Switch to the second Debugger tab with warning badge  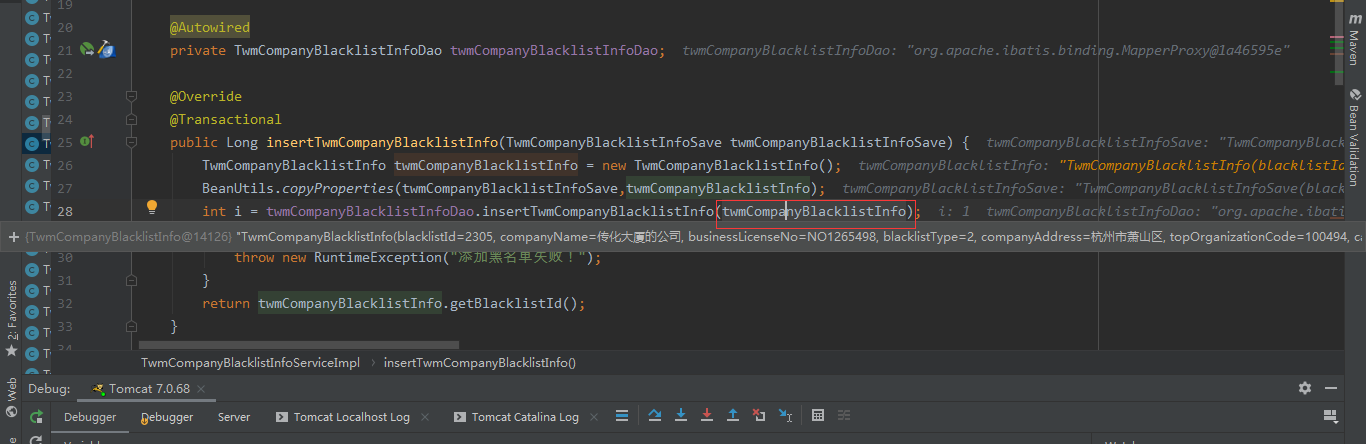pos(167,417)
